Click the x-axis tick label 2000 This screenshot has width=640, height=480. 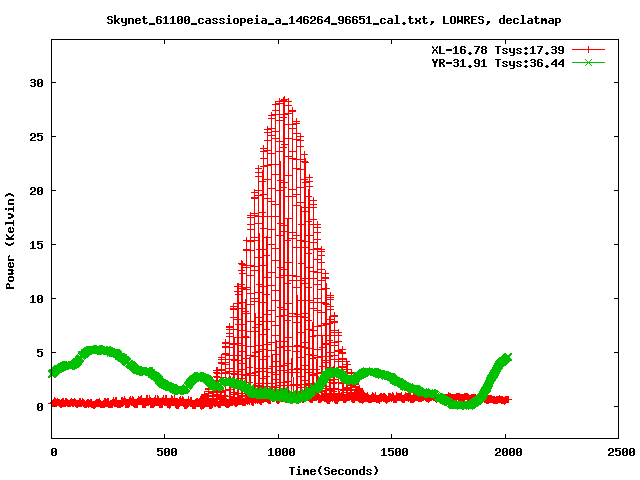click(506, 452)
